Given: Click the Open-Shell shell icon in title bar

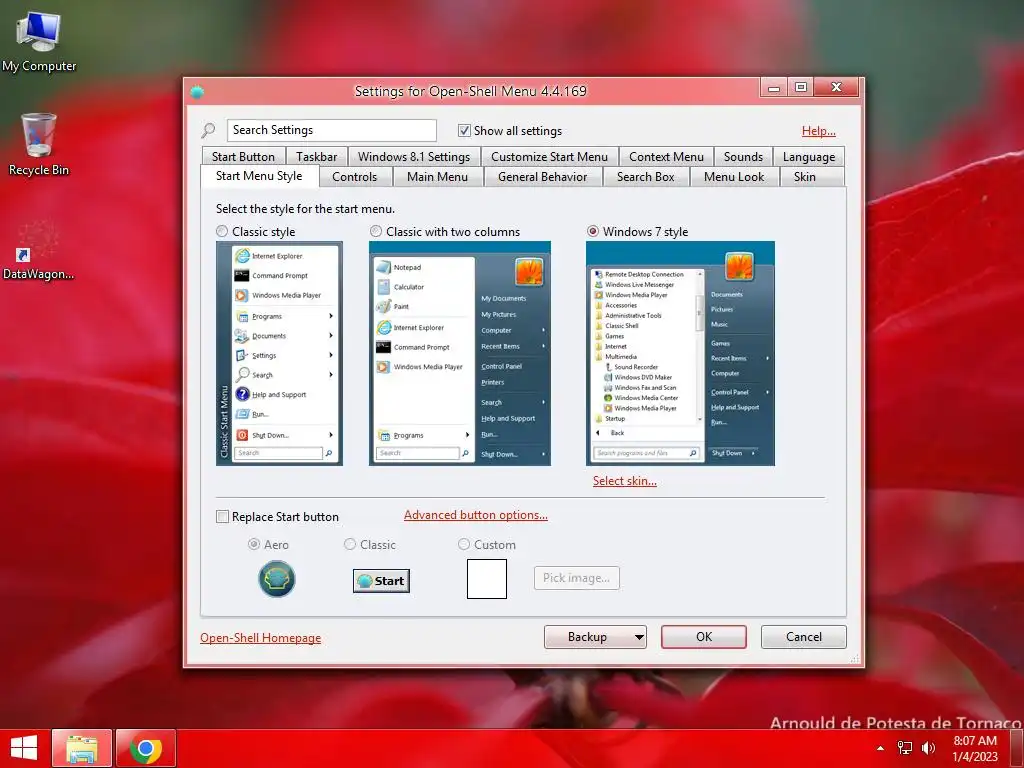Looking at the screenshot, I should pyautogui.click(x=197, y=92).
